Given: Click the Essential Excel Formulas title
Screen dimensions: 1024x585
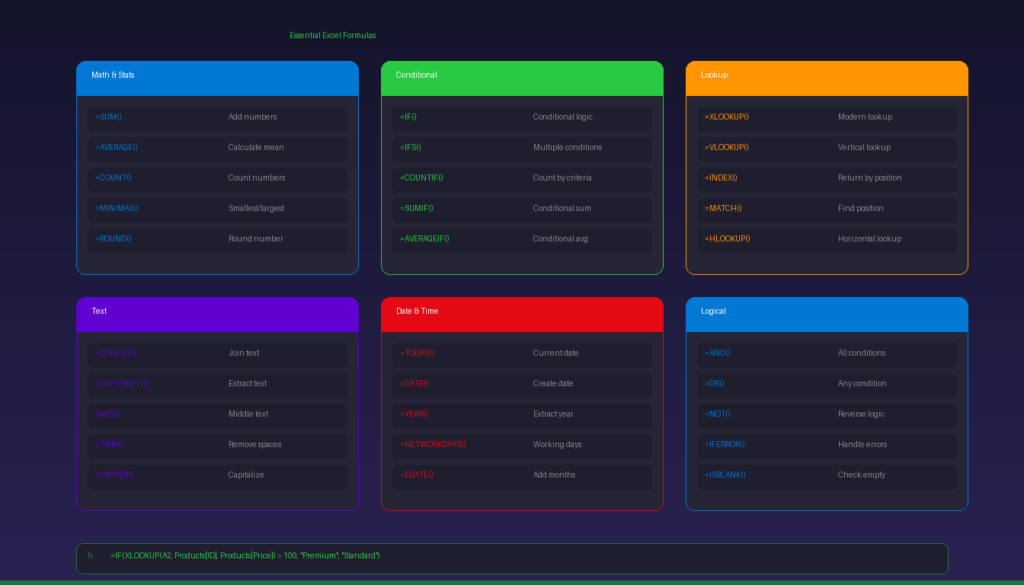Looking at the screenshot, I should [x=333, y=36].
